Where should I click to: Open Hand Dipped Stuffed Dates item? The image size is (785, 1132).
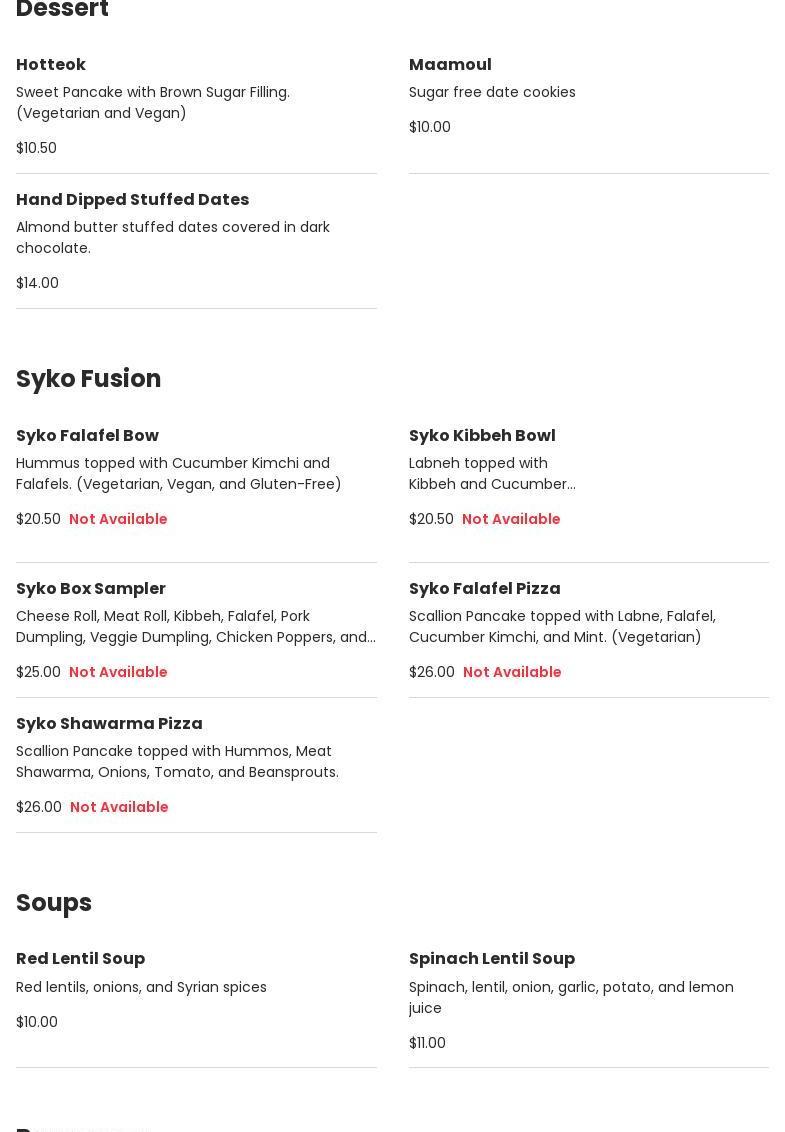(132, 199)
